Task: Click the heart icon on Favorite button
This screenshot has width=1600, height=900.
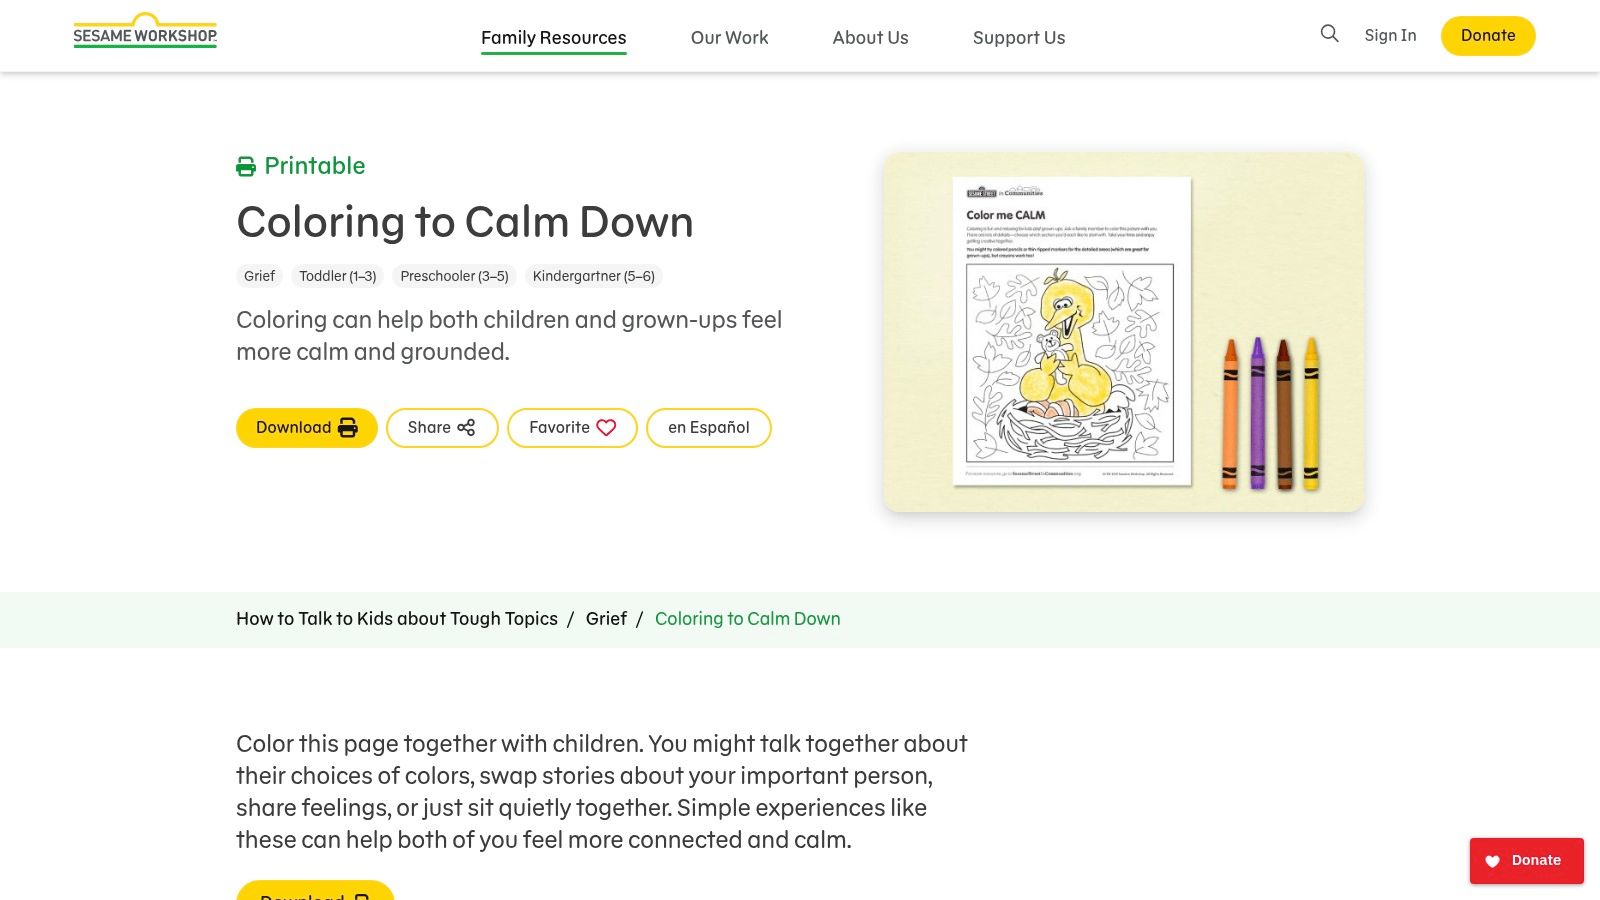Action: (605, 427)
